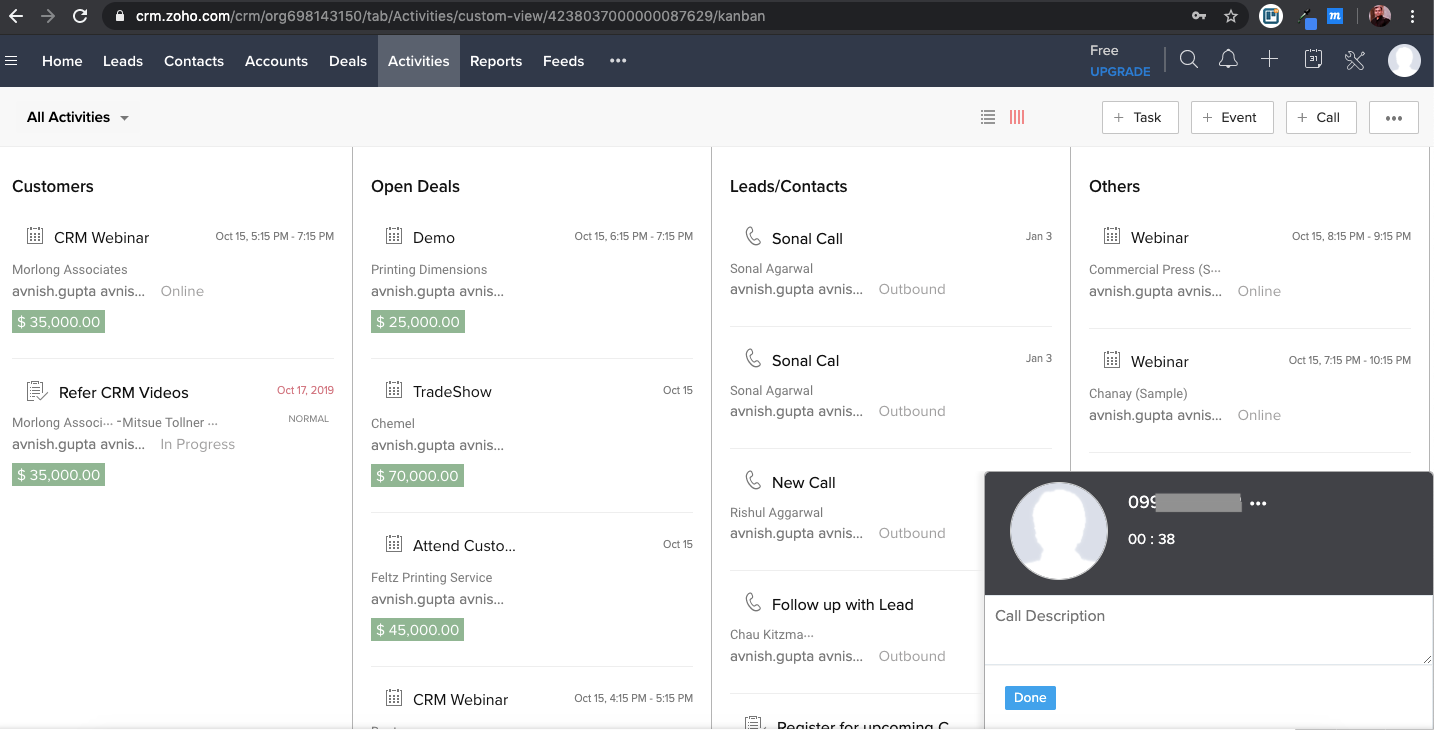Open more actions ellipsis button
This screenshot has height=730, width=1434.
[1394, 117]
